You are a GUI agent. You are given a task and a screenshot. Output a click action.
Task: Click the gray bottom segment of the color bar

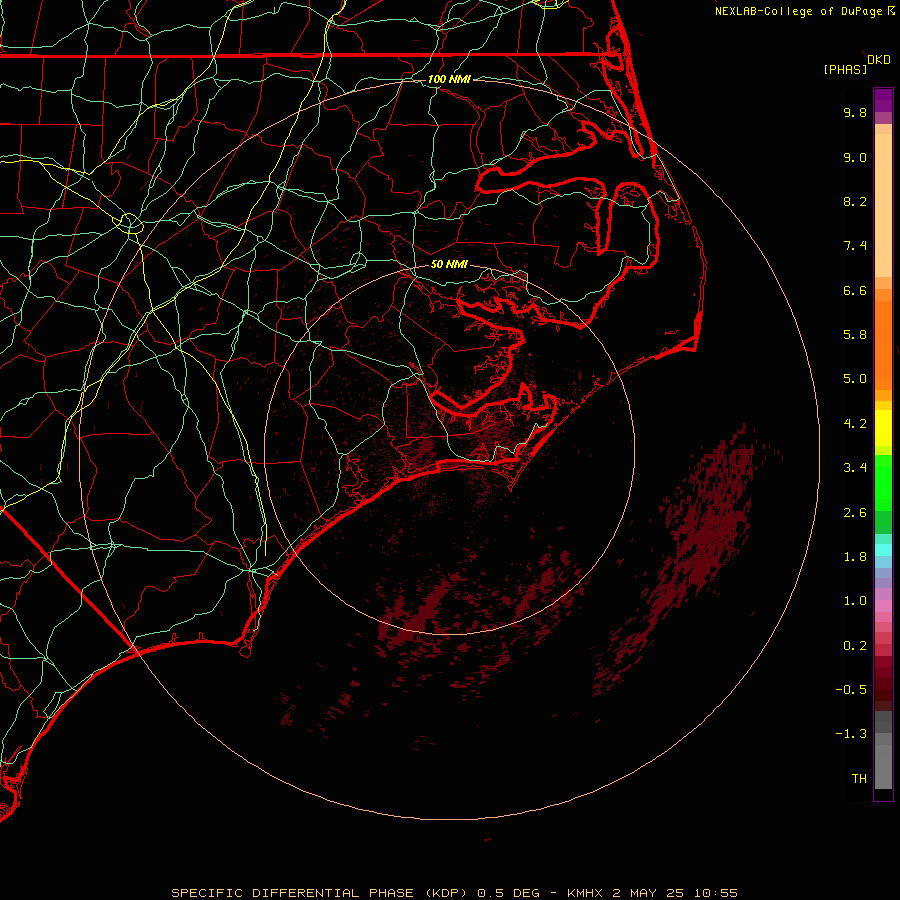point(883,767)
